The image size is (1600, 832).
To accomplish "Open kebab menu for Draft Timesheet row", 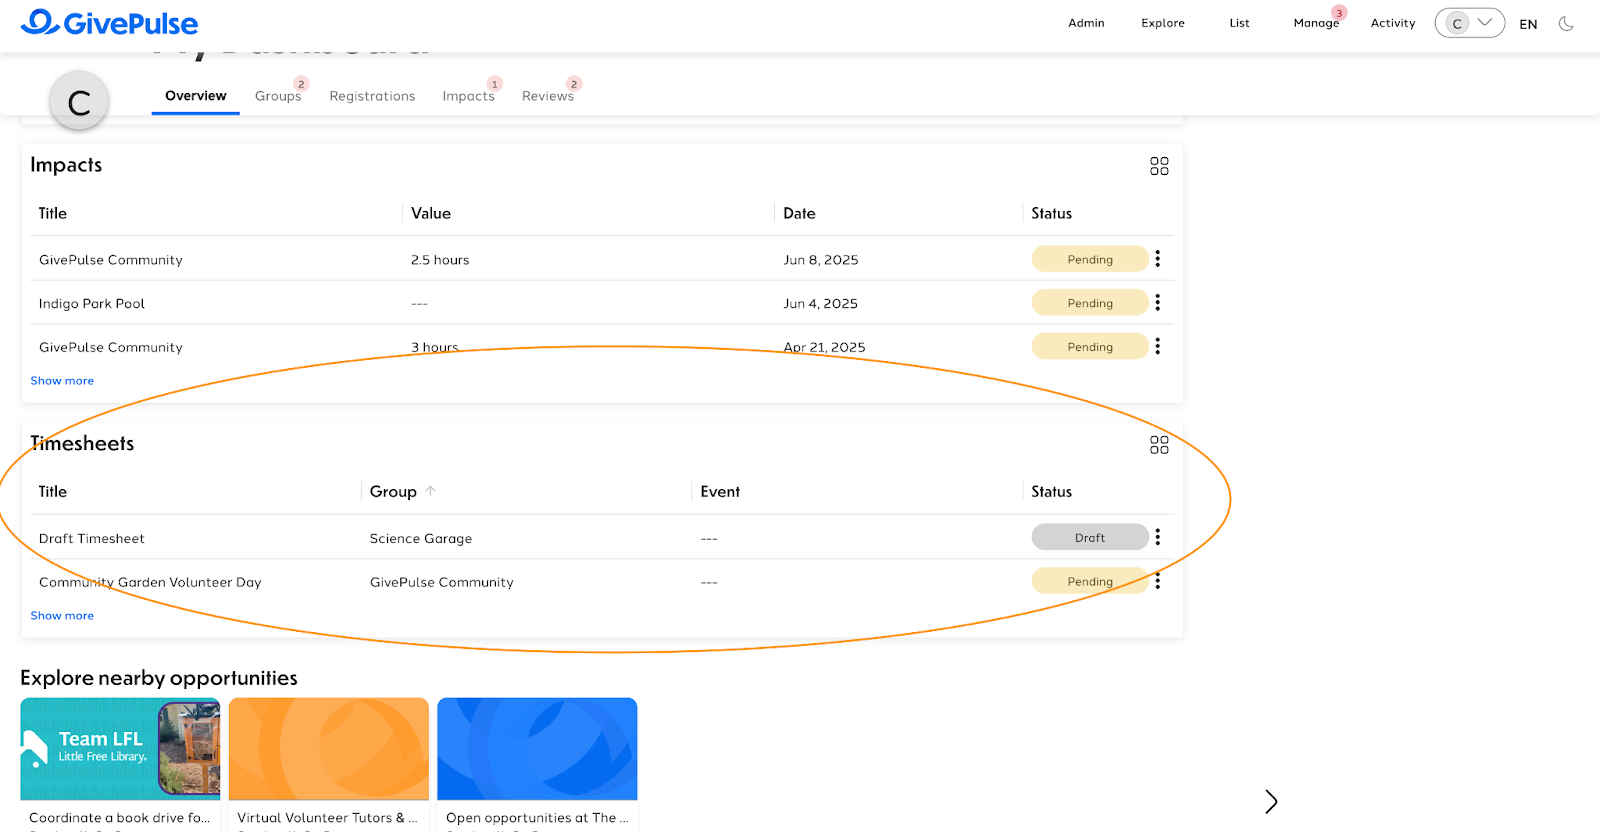I will [x=1158, y=537].
